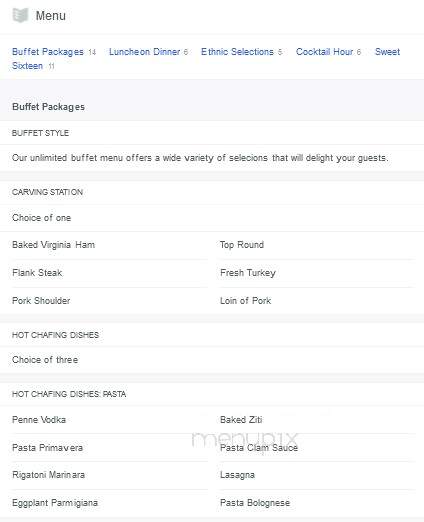Image resolution: width=424 pixels, height=522 pixels.
Task: Go to Cocktail Hour menu section
Action: [324, 52]
